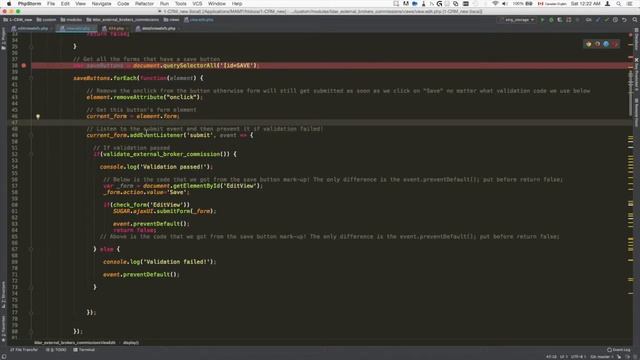Click custom folder in navigation bar
The height and width of the screenshot is (360, 640).
pyautogui.click(x=47, y=20)
